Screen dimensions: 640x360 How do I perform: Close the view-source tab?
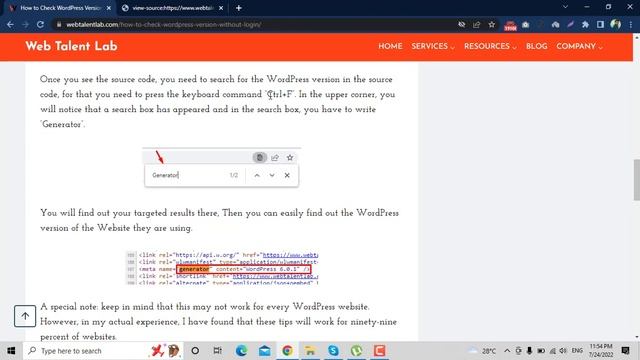[x=221, y=8]
